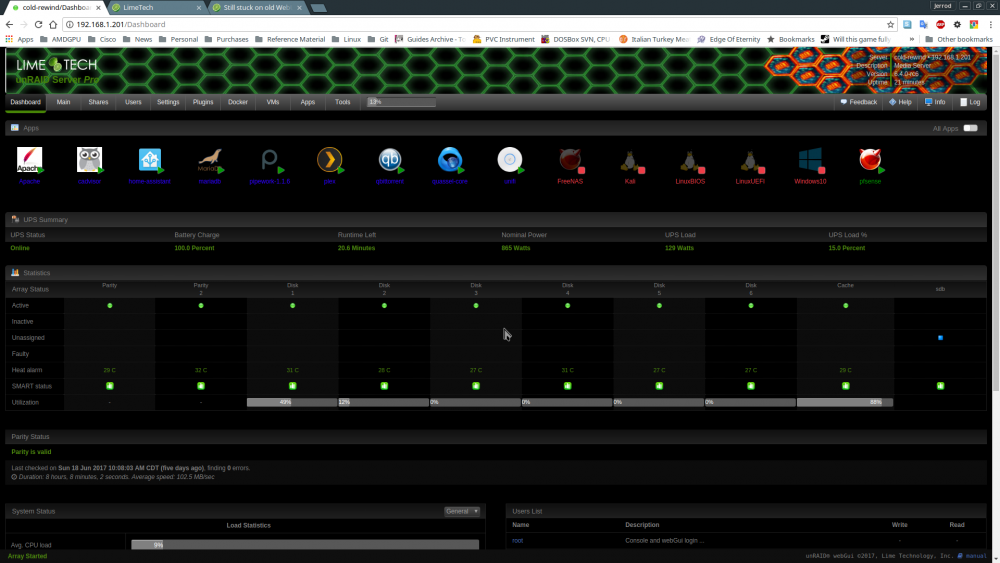Click the Info button
Image resolution: width=1000 pixels, height=563 pixels.
pos(935,102)
